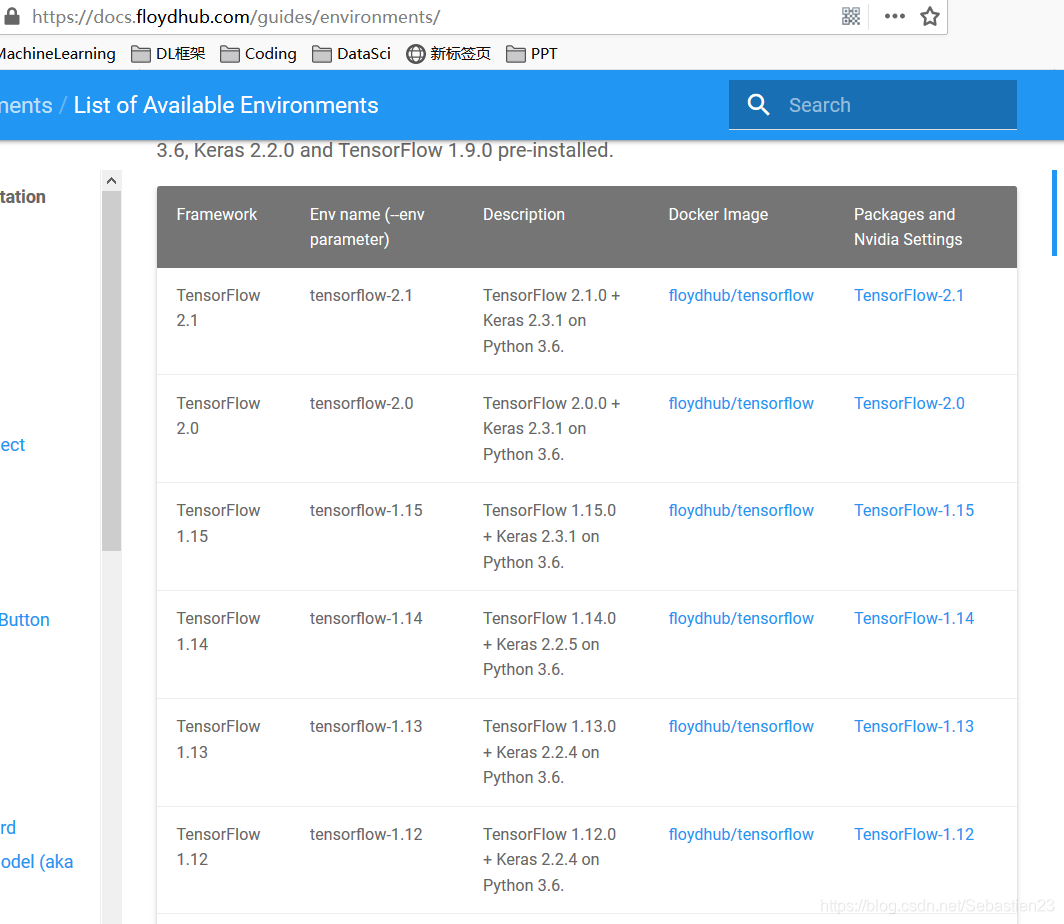Select the 'tensorflow-1.13' env name cell

[x=366, y=727]
